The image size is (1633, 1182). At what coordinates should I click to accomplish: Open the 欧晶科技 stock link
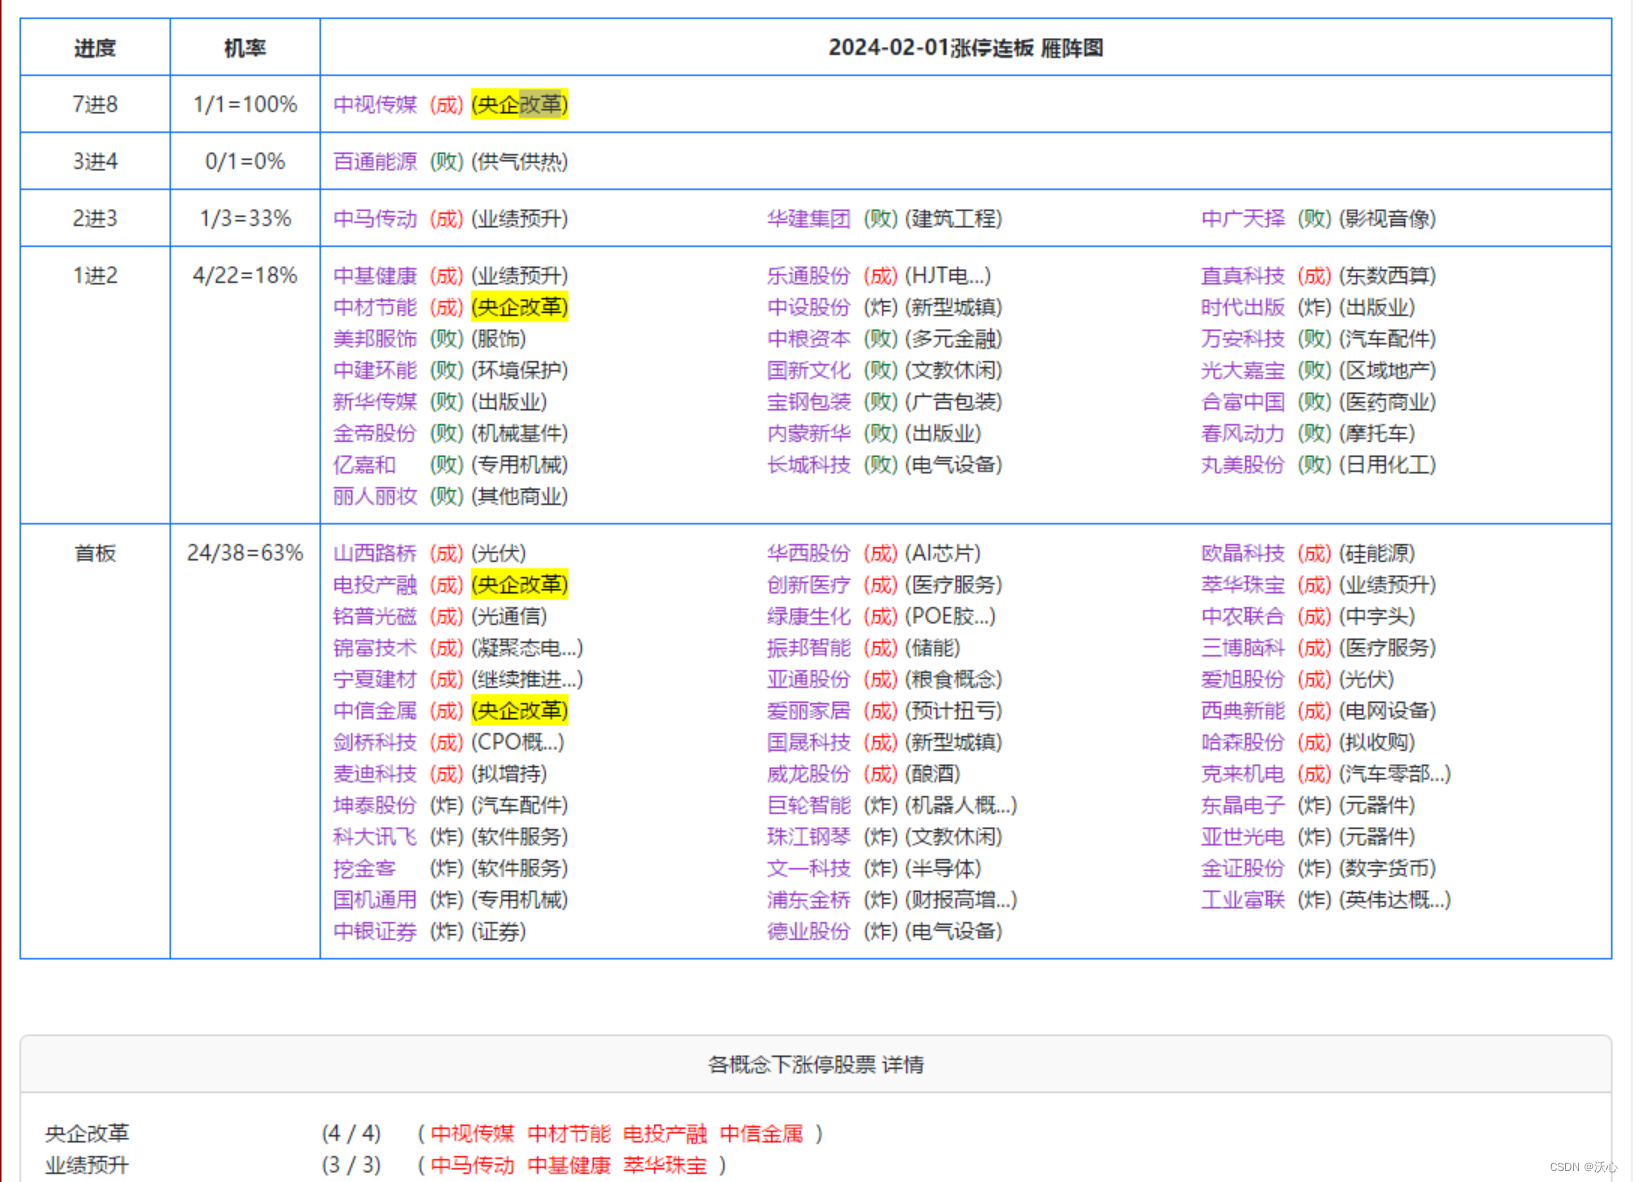tap(1243, 553)
